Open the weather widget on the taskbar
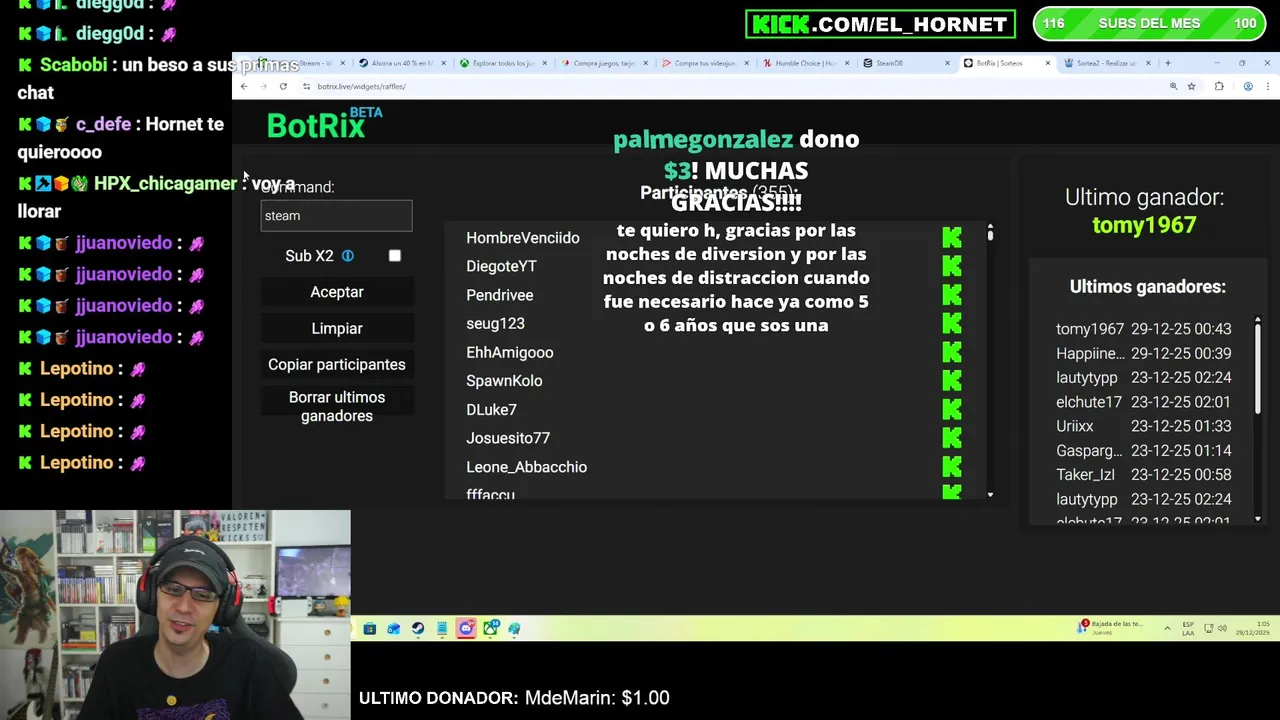The height and width of the screenshot is (720, 1280). 1108,628
